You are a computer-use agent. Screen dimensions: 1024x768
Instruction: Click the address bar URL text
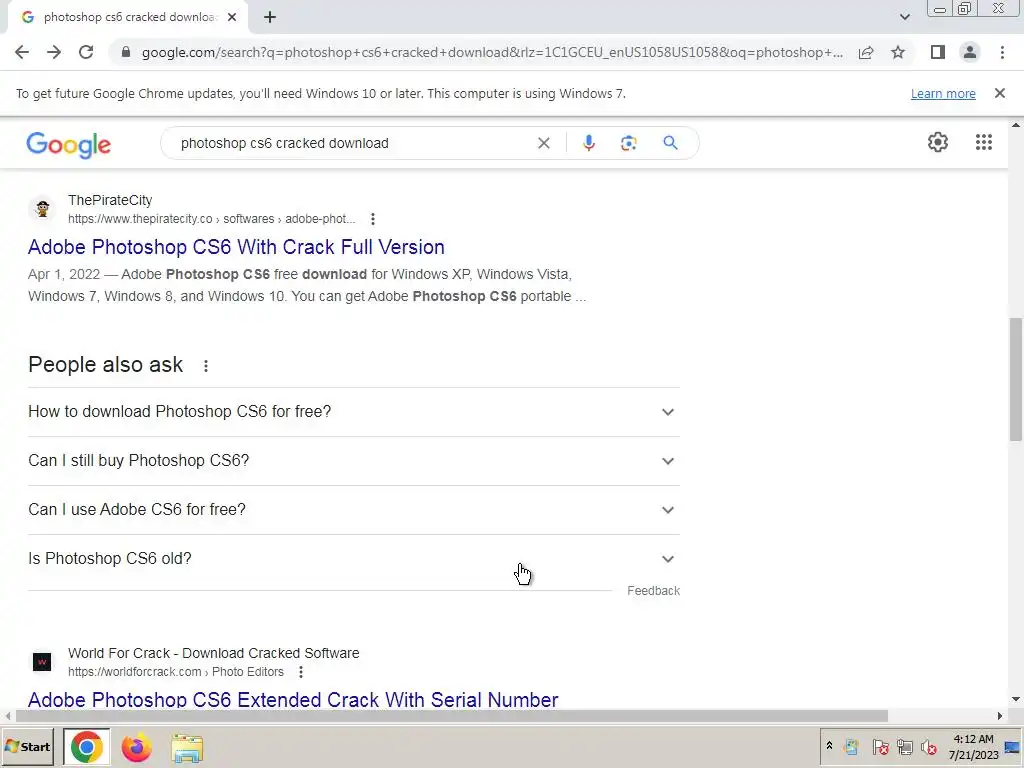click(492, 52)
